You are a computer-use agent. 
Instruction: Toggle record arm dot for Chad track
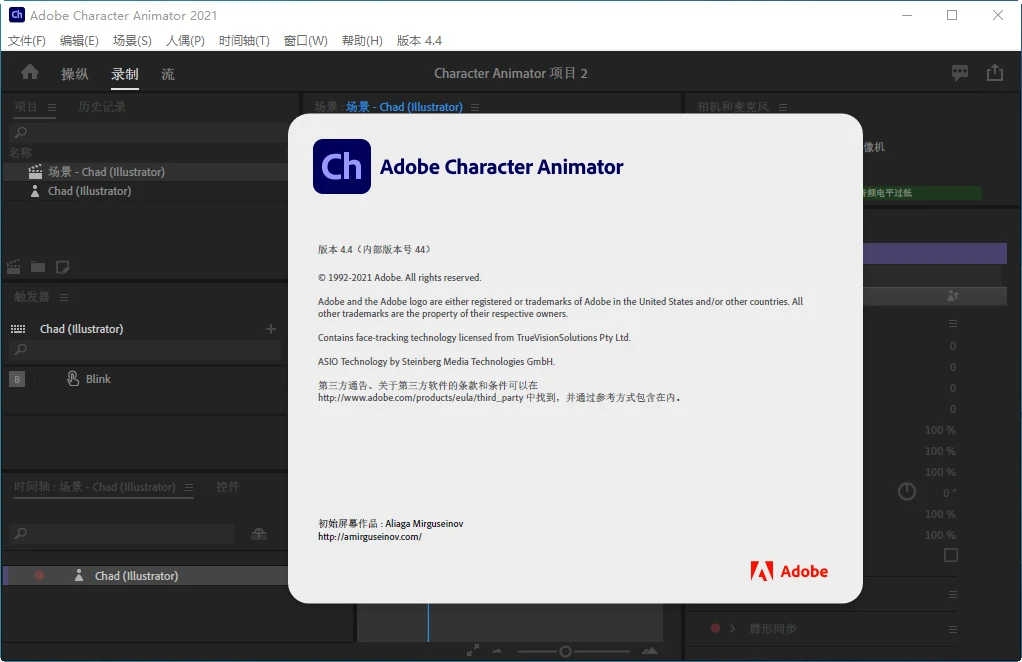click(x=40, y=576)
